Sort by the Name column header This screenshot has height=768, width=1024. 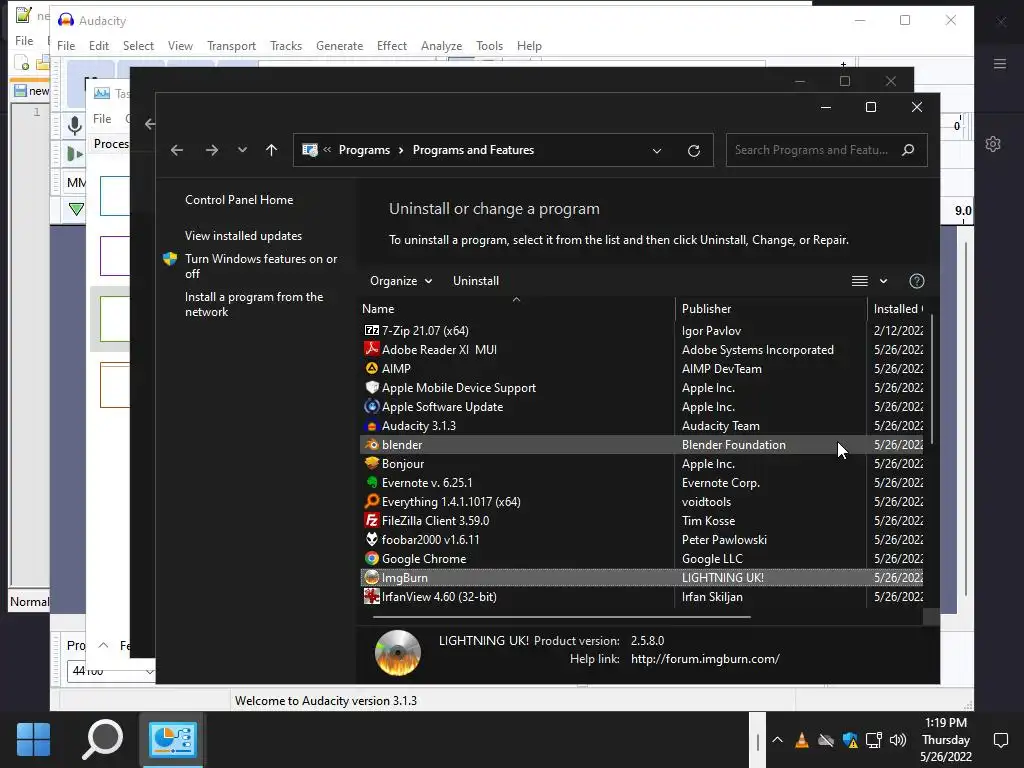tap(516, 309)
